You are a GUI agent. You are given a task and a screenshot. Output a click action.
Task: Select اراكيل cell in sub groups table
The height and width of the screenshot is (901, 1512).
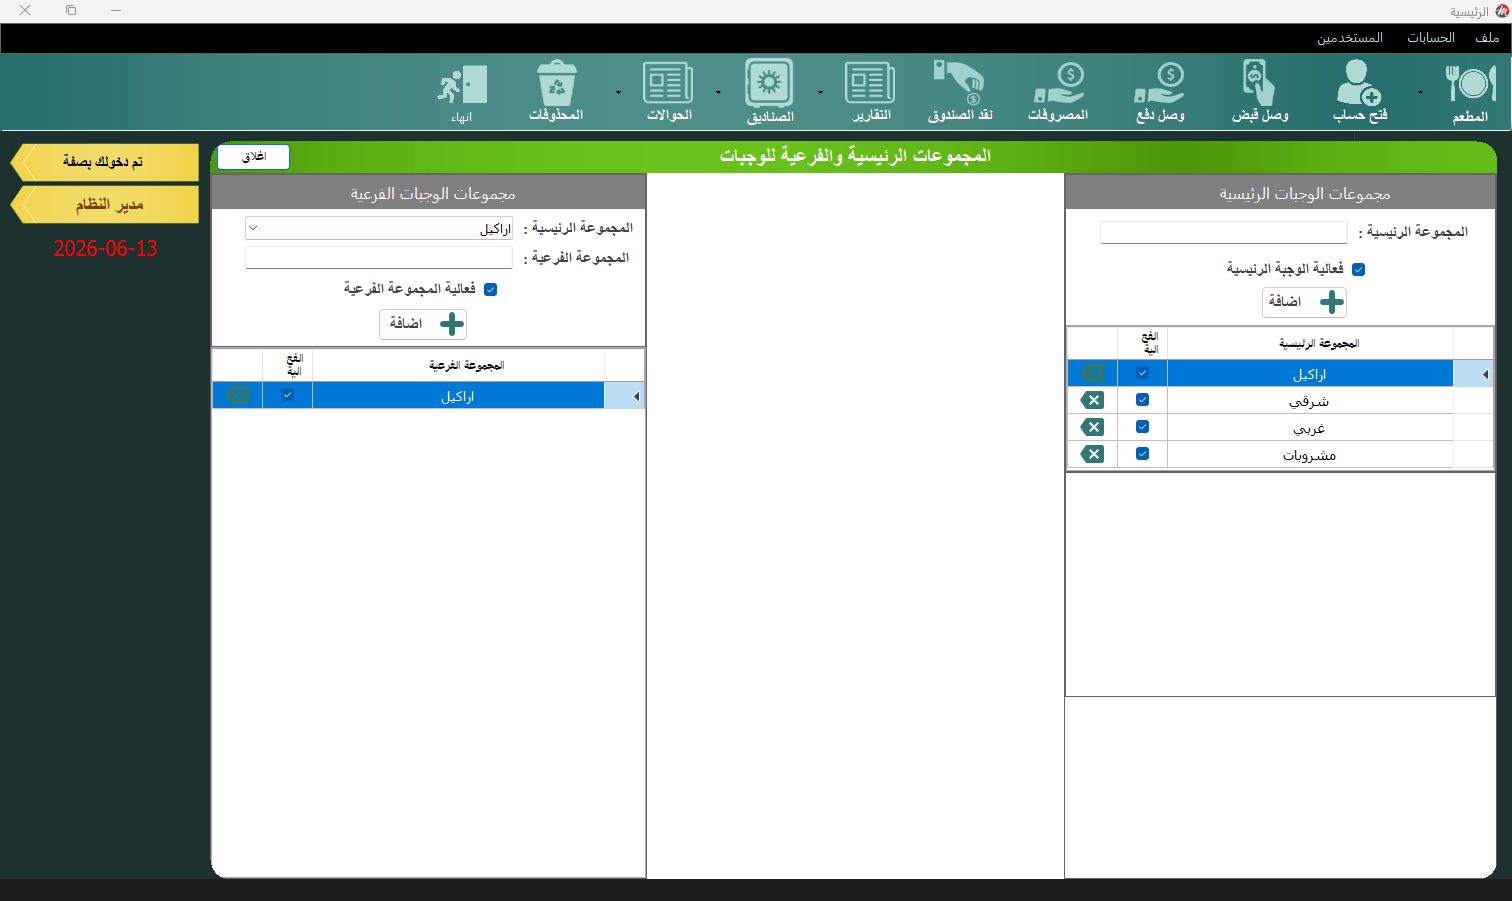(x=458, y=396)
